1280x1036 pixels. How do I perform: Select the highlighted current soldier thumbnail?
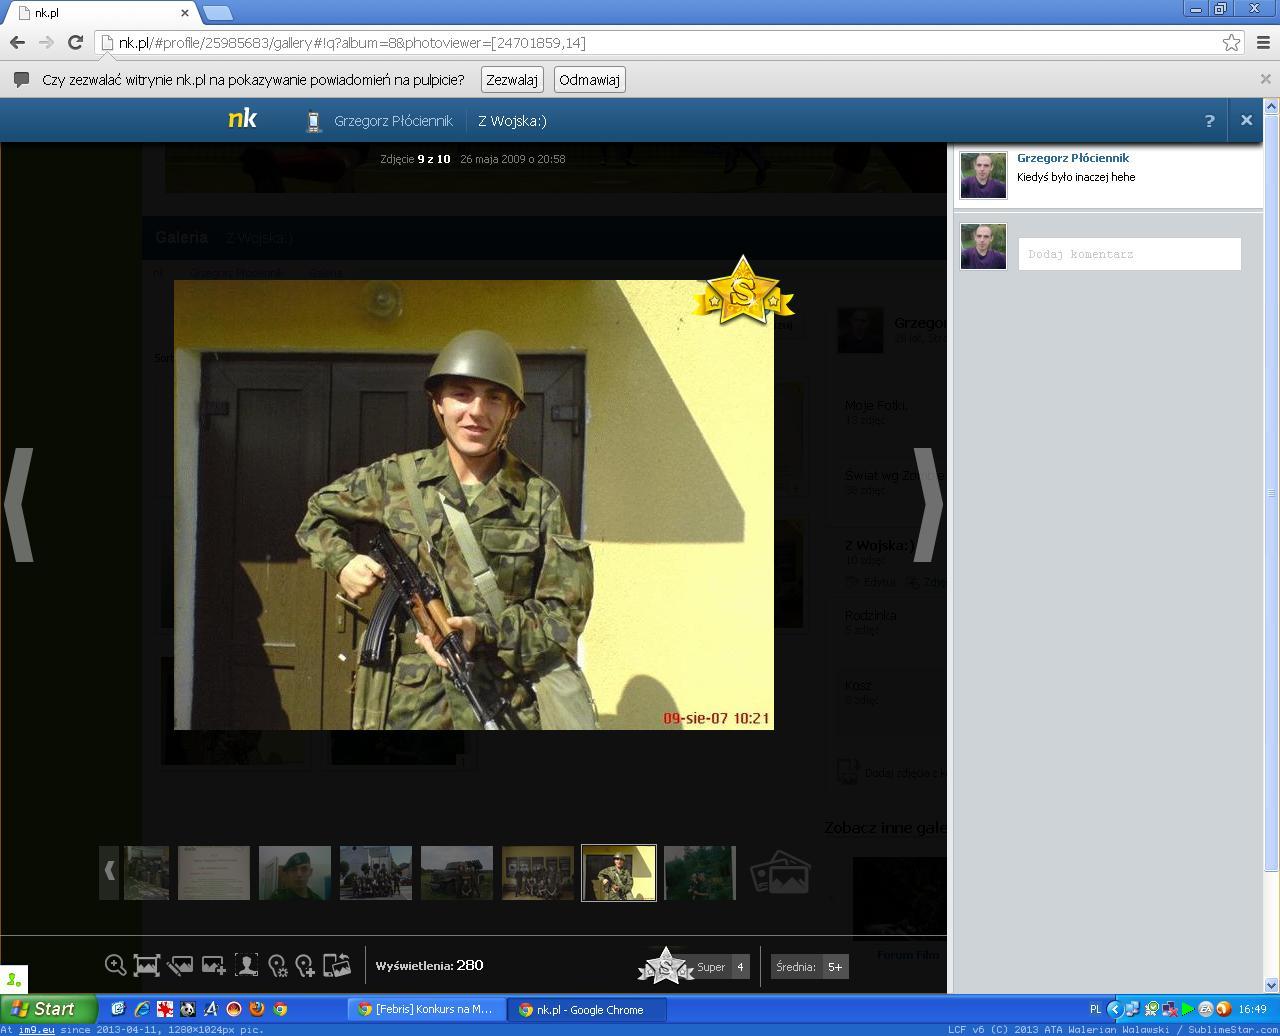(619, 872)
